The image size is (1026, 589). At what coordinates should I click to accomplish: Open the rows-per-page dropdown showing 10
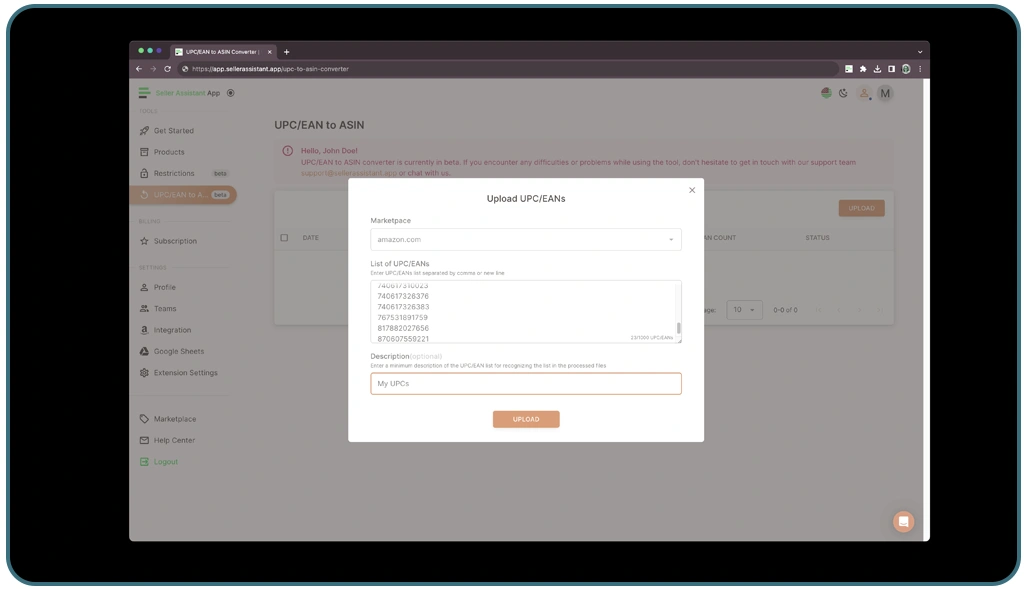743,310
